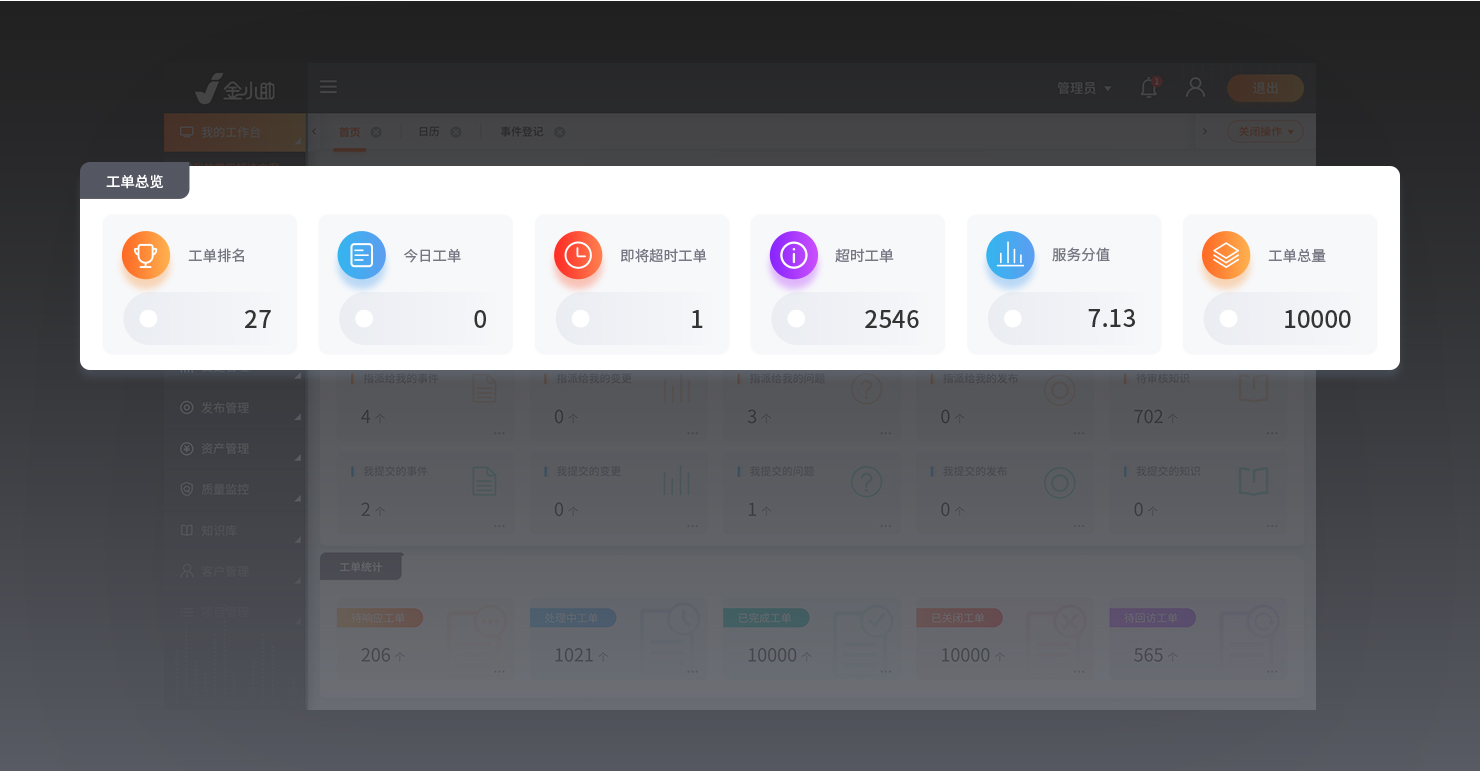Click the trophy icon for 工单排名
This screenshot has height=771, width=1480.
pyautogui.click(x=146, y=255)
